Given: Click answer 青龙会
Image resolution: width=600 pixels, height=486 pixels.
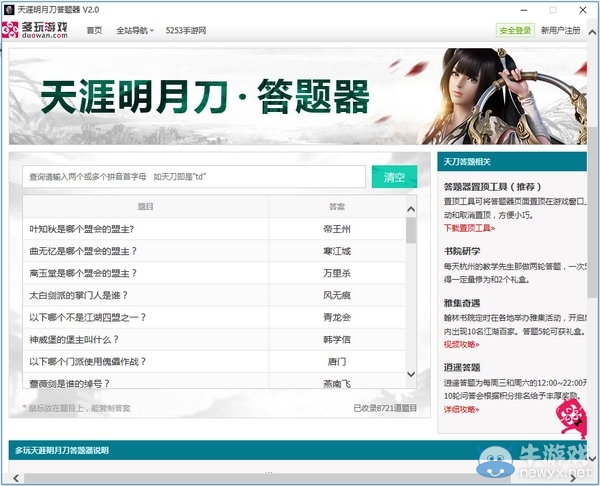Looking at the screenshot, I should tap(337, 318).
